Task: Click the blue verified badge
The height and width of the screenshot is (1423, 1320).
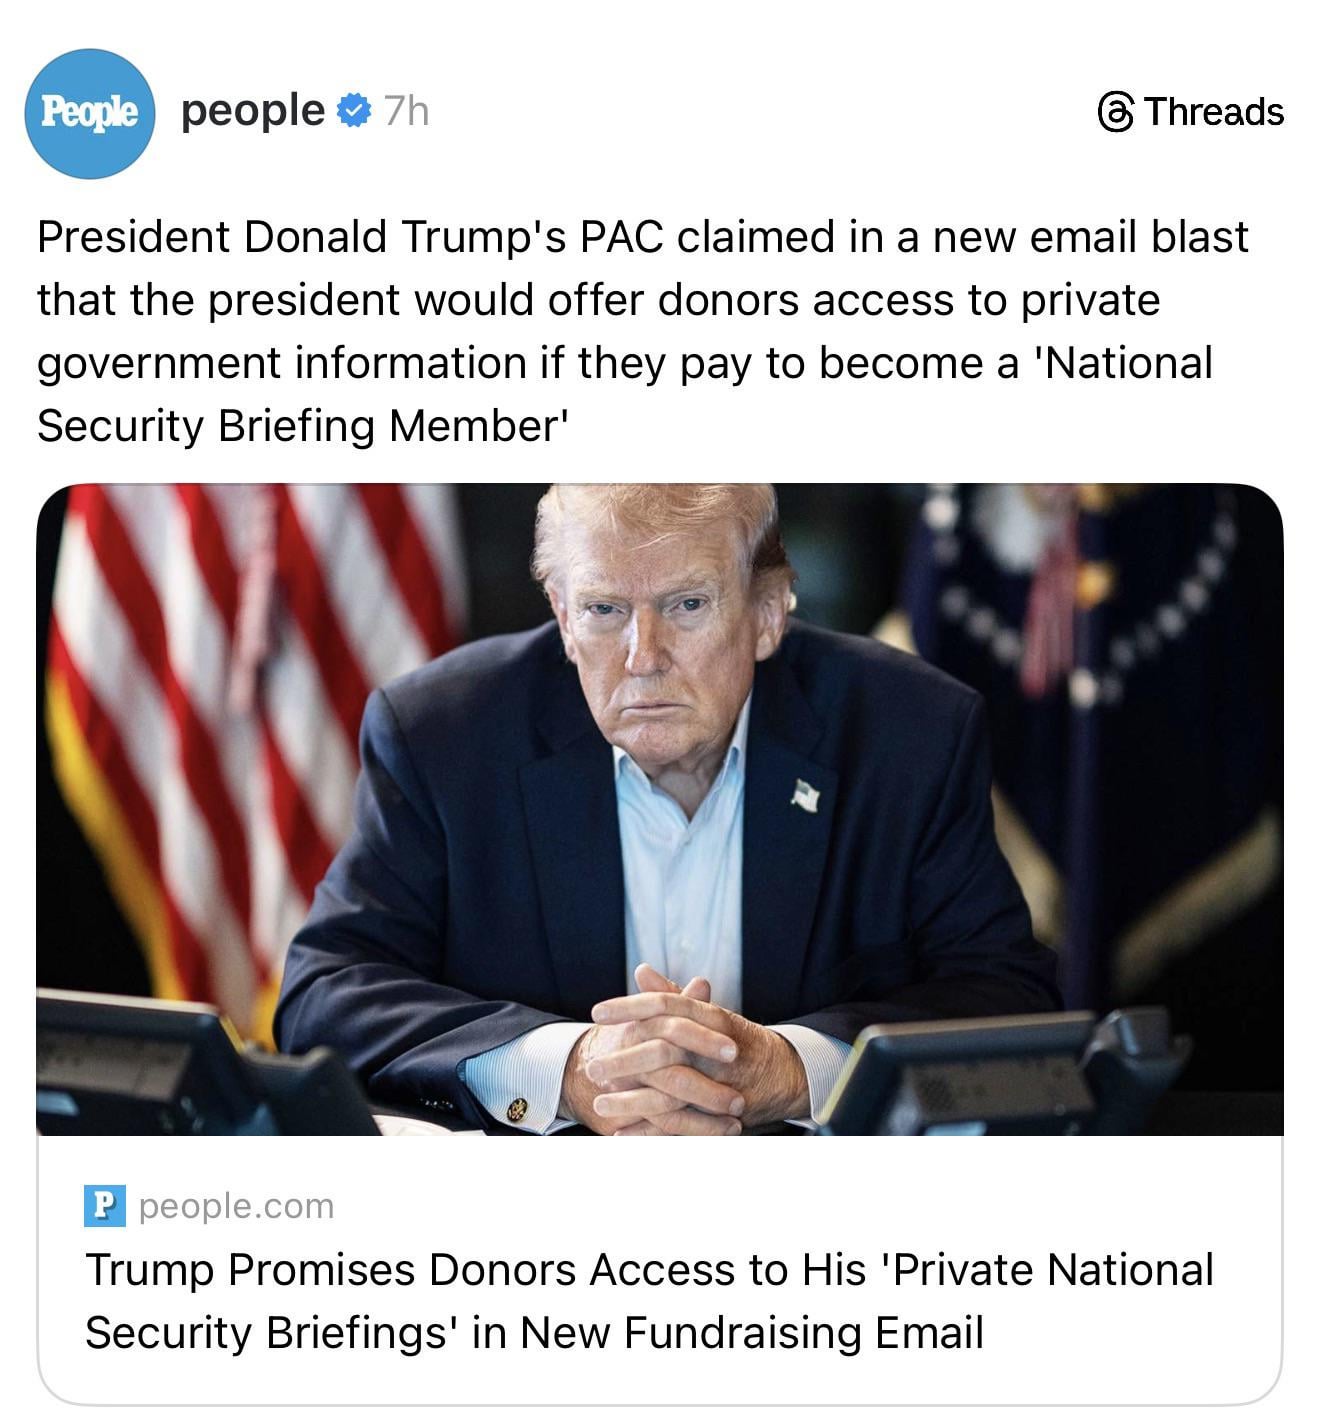Action: click(354, 111)
